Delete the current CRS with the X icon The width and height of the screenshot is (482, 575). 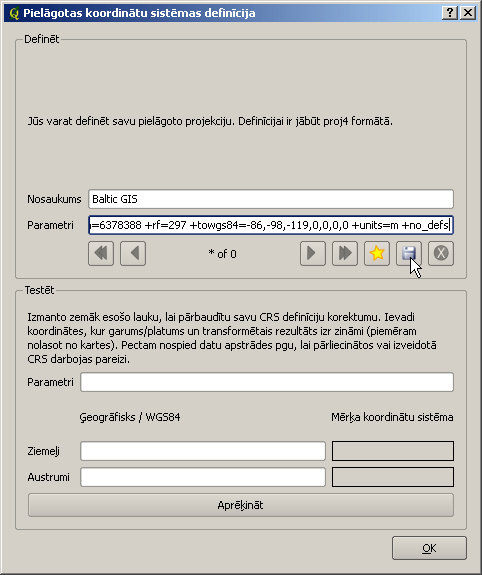(x=441, y=253)
